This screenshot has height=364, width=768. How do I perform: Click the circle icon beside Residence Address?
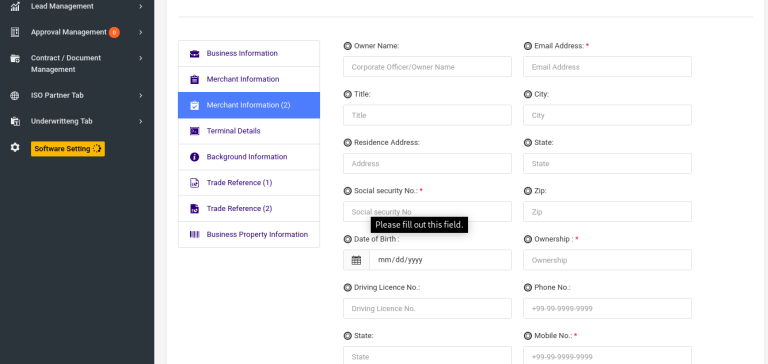pos(347,143)
